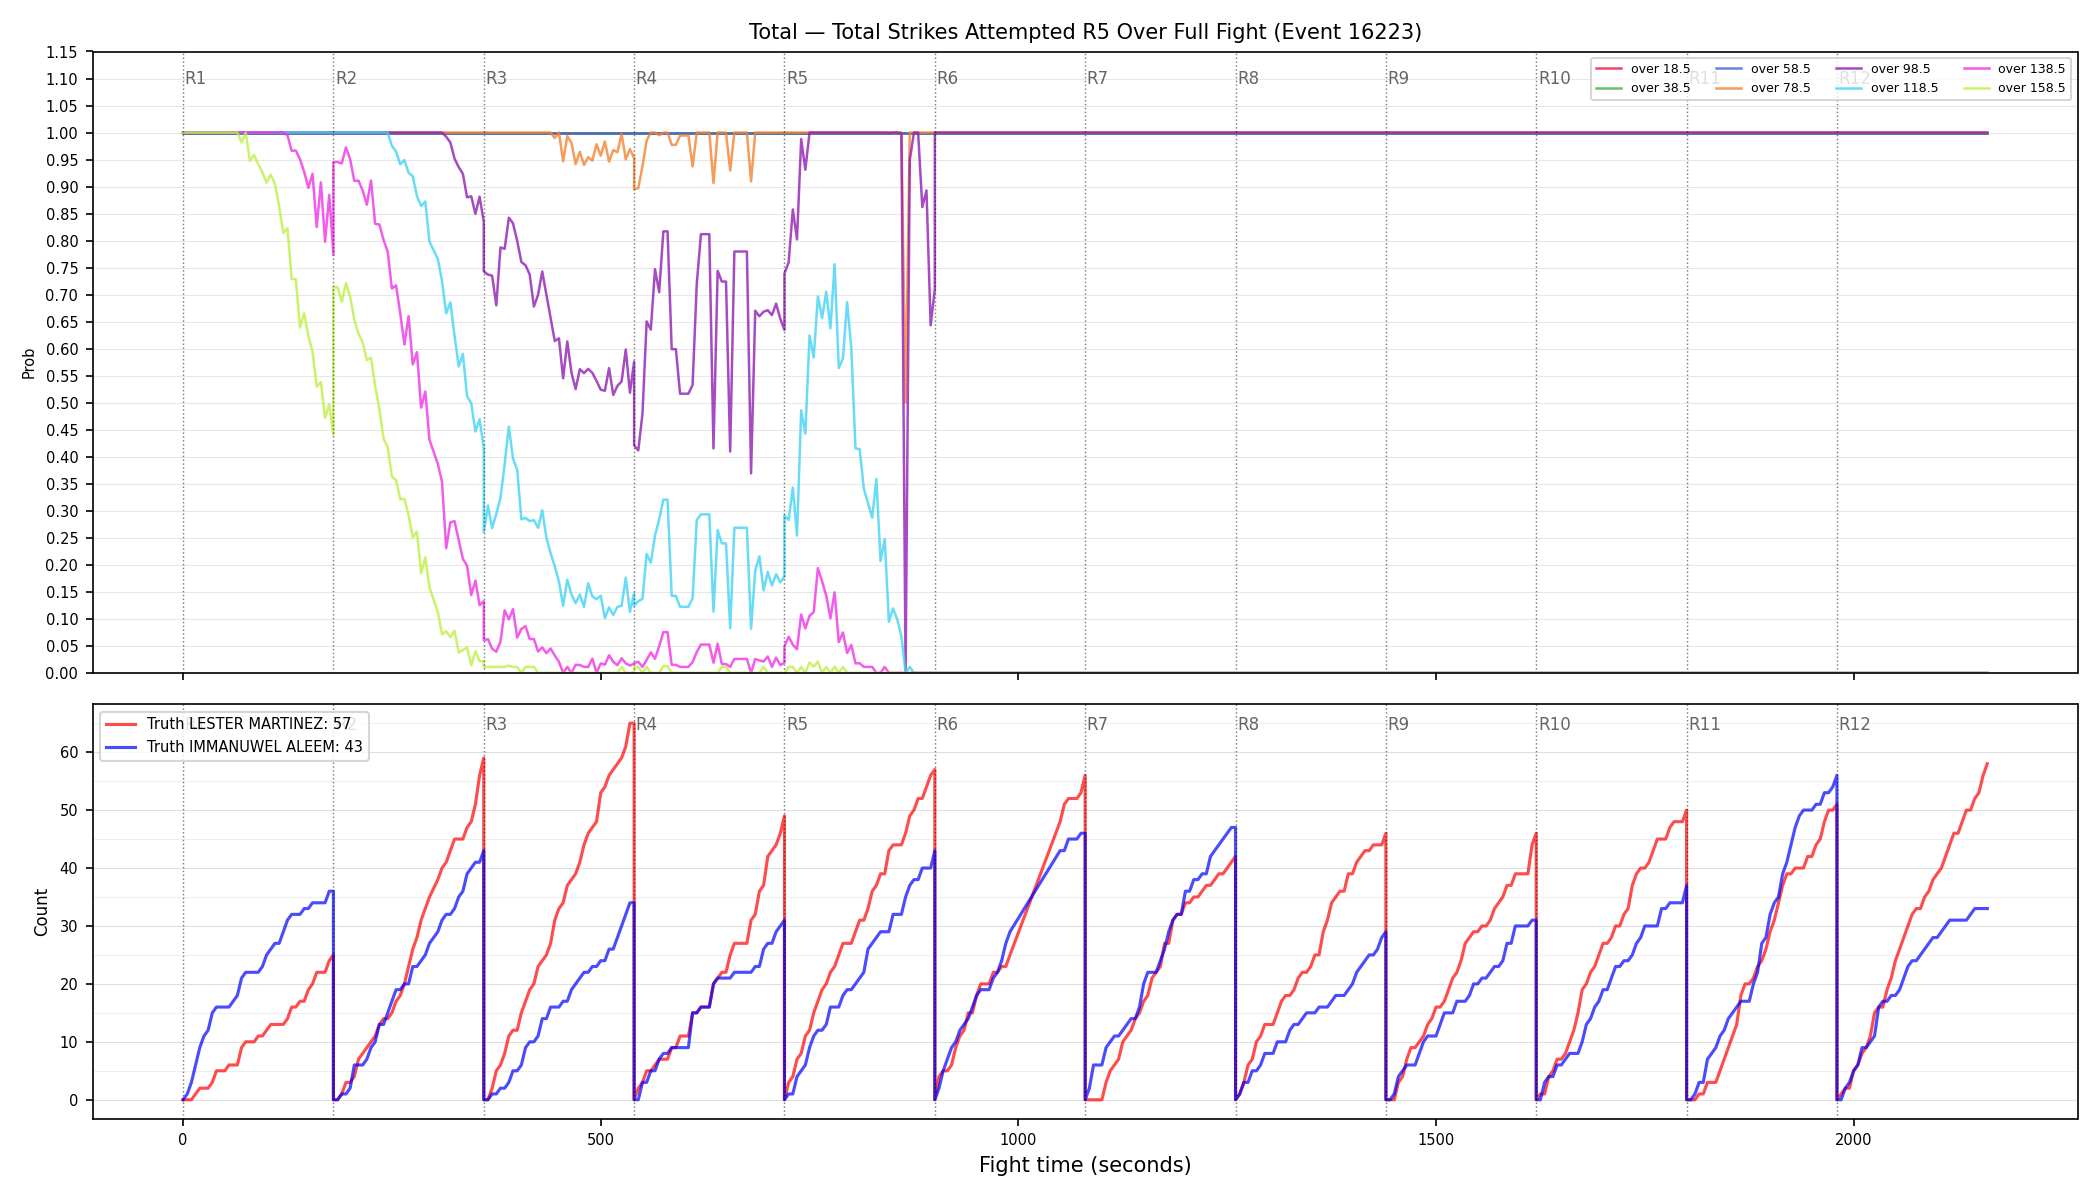Click the 'Count' y-axis label
The height and width of the screenshot is (1200, 2100).
tap(41, 912)
